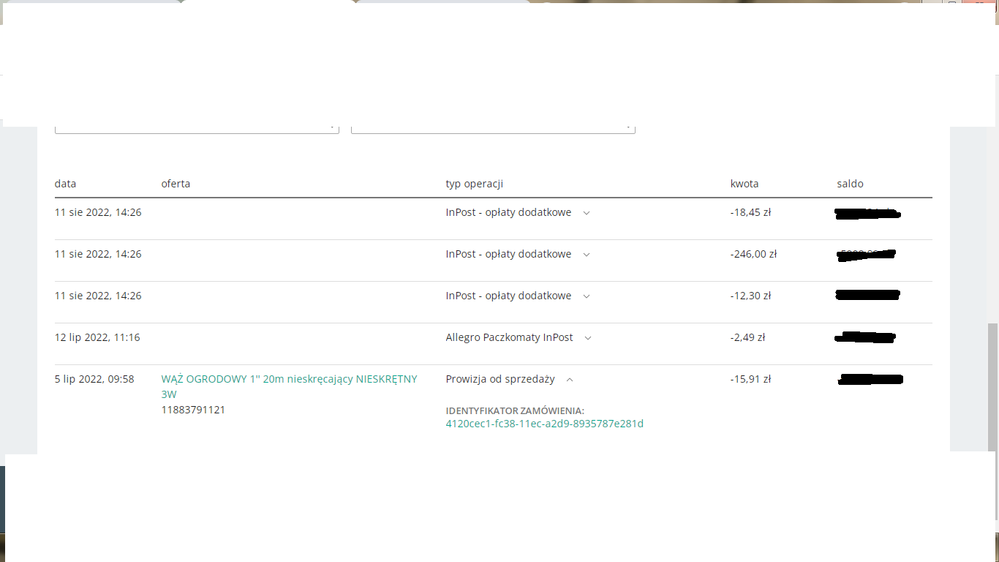The image size is (999, 562).
Task: Open the filter dropdown above typ operacji column
Action: (x=492, y=127)
